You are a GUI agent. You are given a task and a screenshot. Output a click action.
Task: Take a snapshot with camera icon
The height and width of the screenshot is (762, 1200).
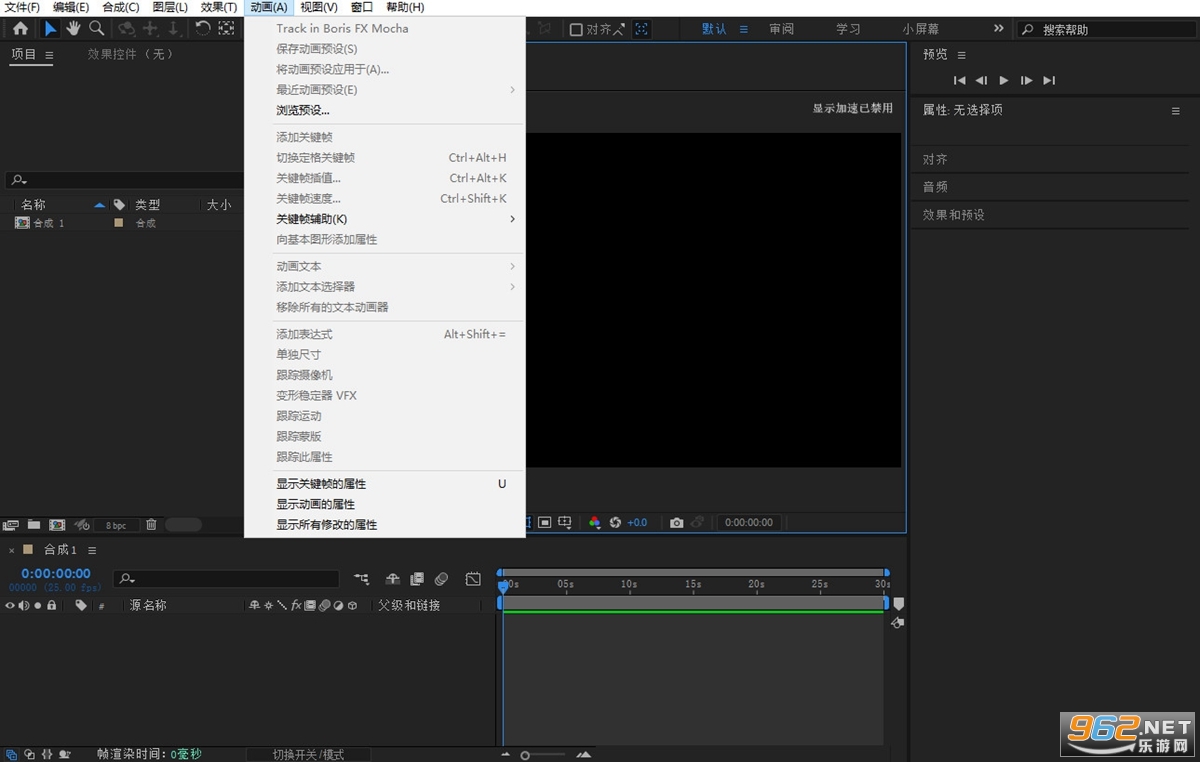click(x=677, y=523)
